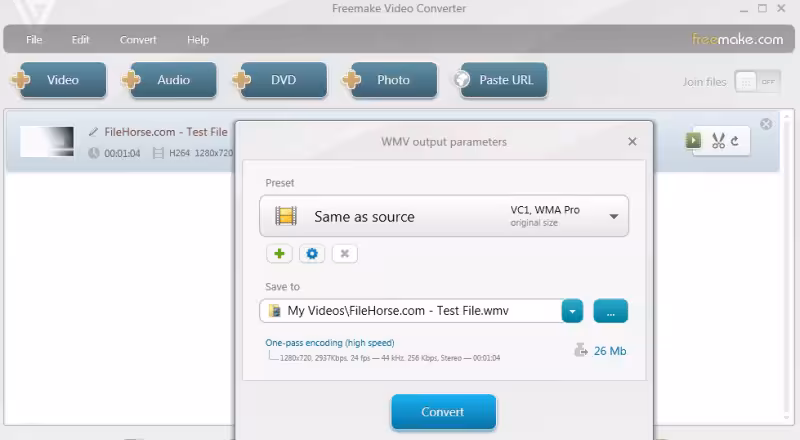
Task: Toggle the Join files switch
Action: point(757,82)
